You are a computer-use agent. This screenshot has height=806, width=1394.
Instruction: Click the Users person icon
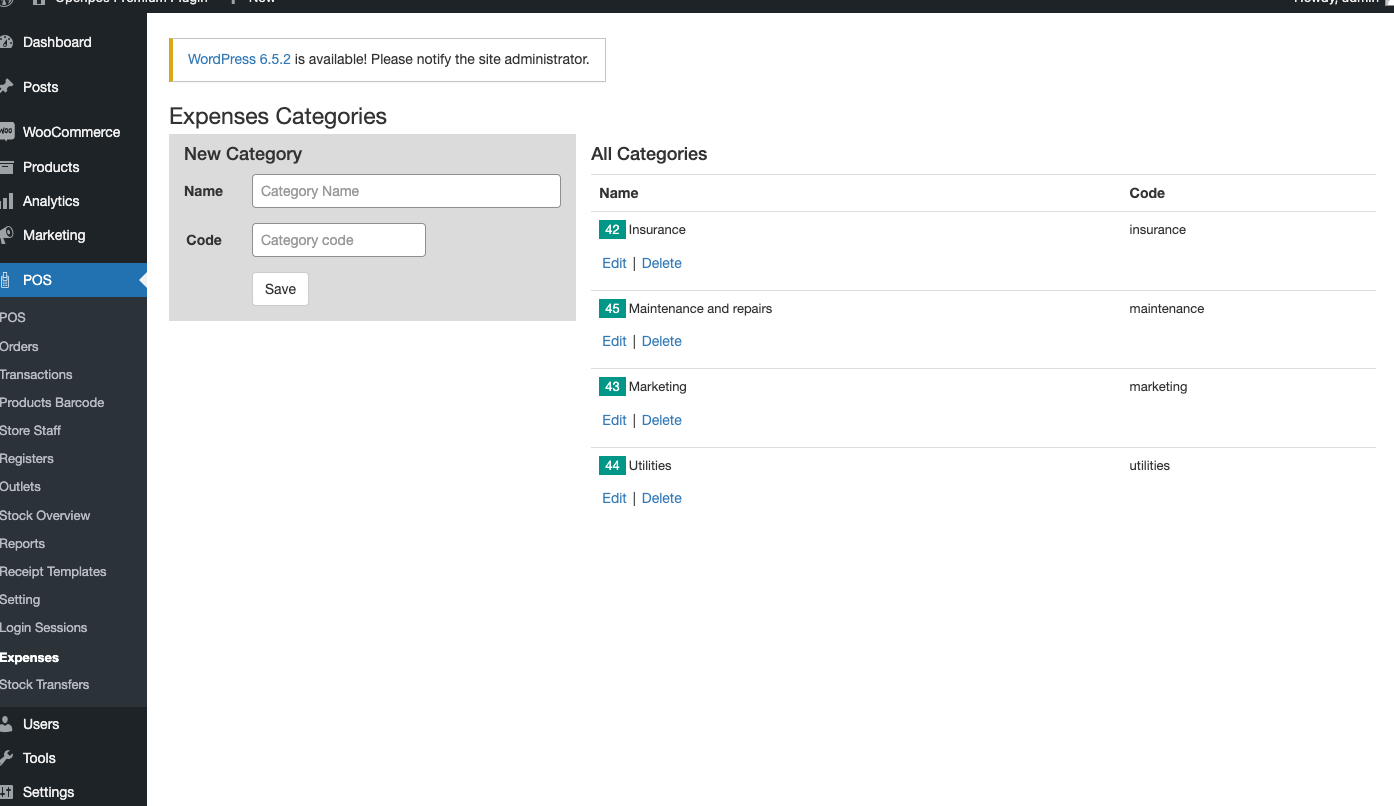coord(6,724)
